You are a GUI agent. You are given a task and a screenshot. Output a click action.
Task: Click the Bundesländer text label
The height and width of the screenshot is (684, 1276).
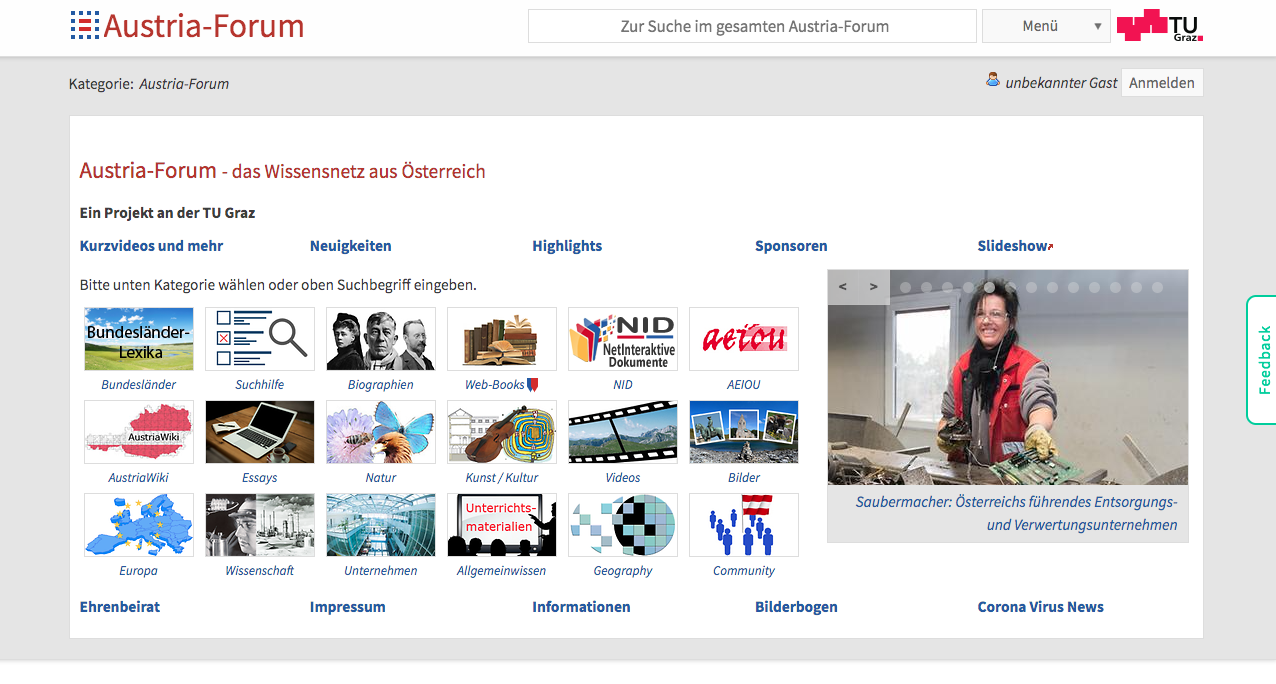[139, 385]
